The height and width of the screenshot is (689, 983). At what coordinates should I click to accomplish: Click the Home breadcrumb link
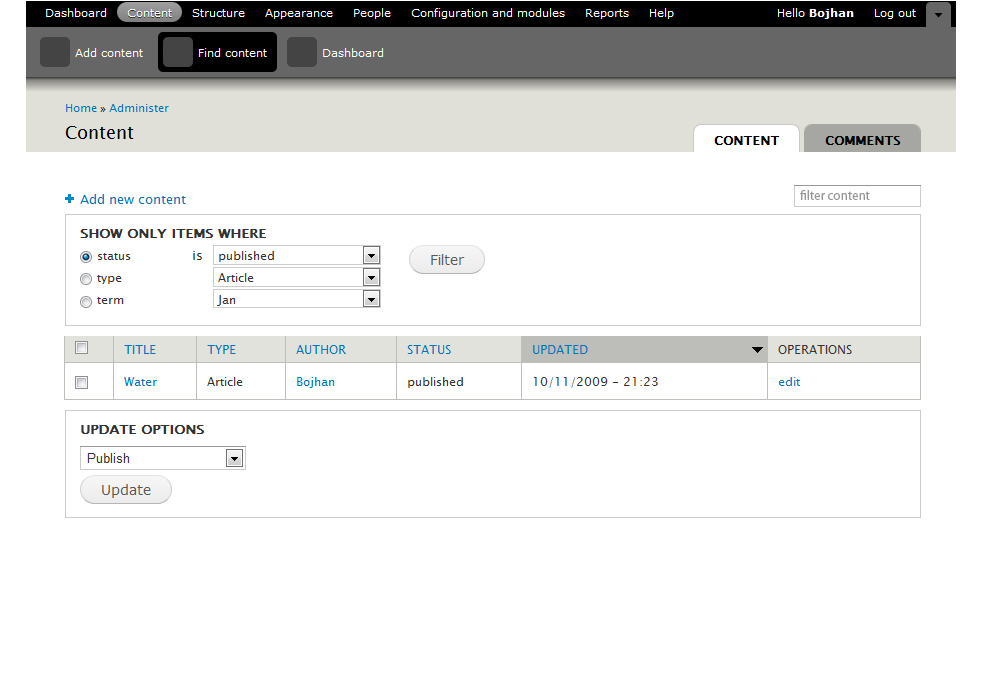pos(81,108)
